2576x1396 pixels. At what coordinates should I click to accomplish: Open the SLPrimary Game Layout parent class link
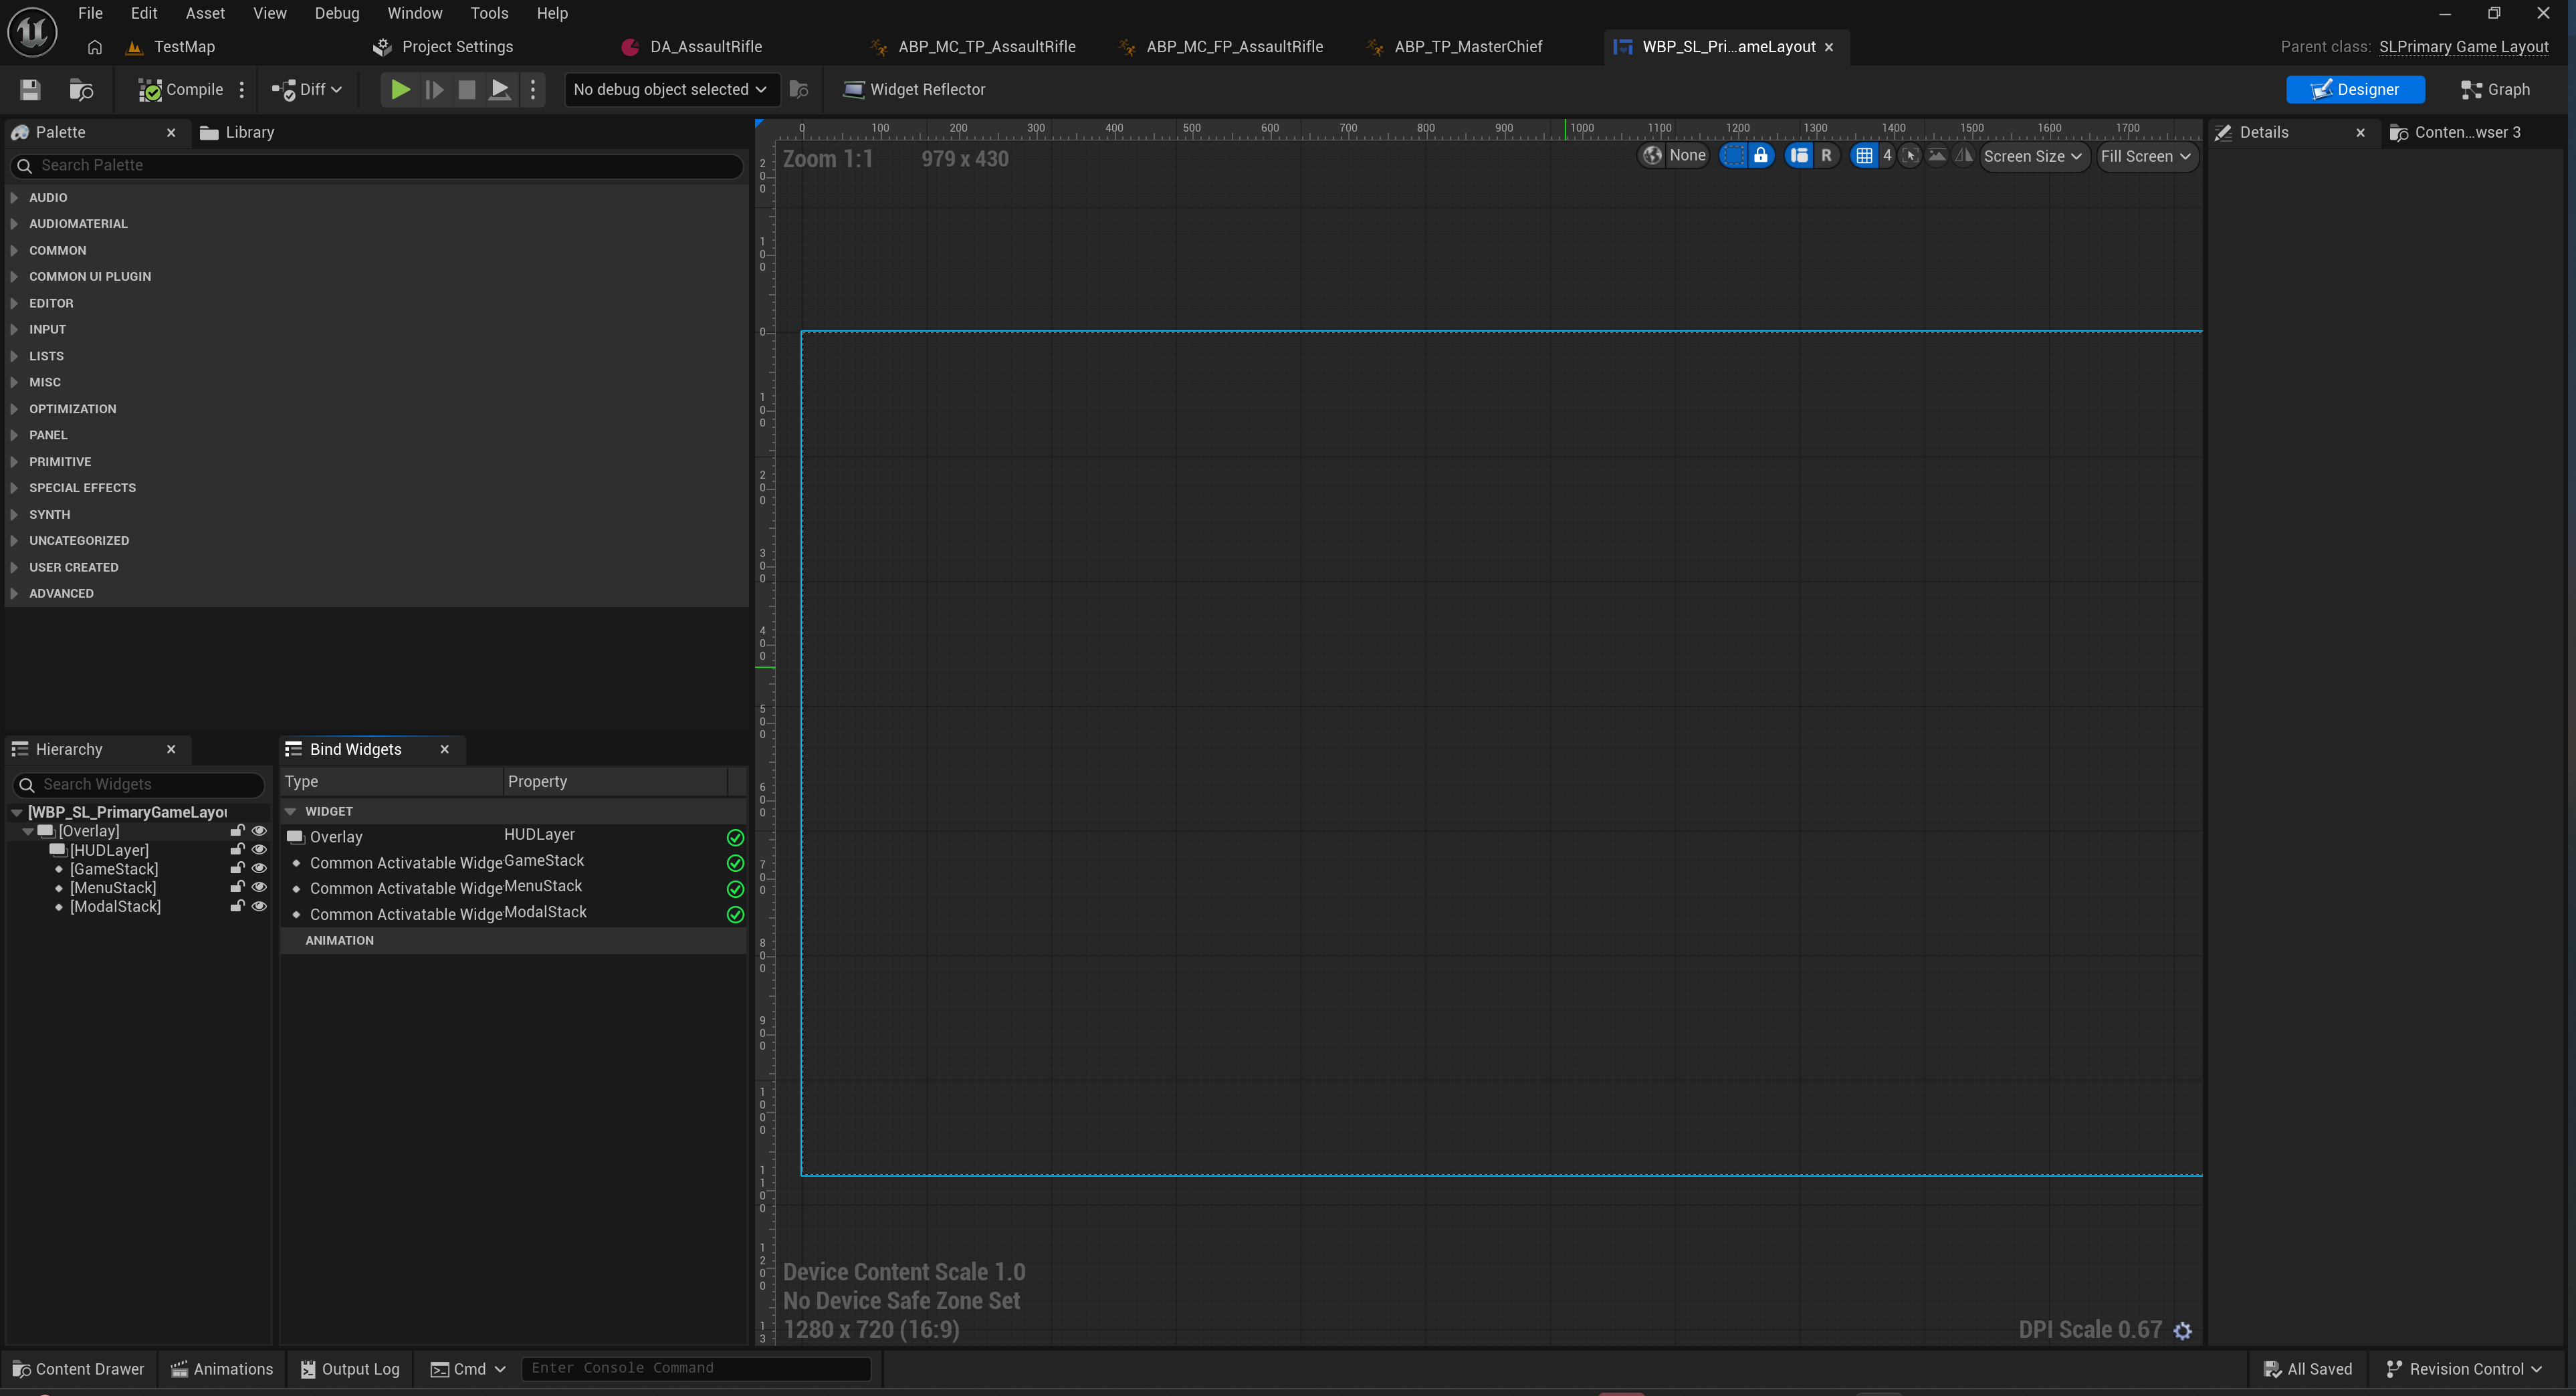point(2463,47)
